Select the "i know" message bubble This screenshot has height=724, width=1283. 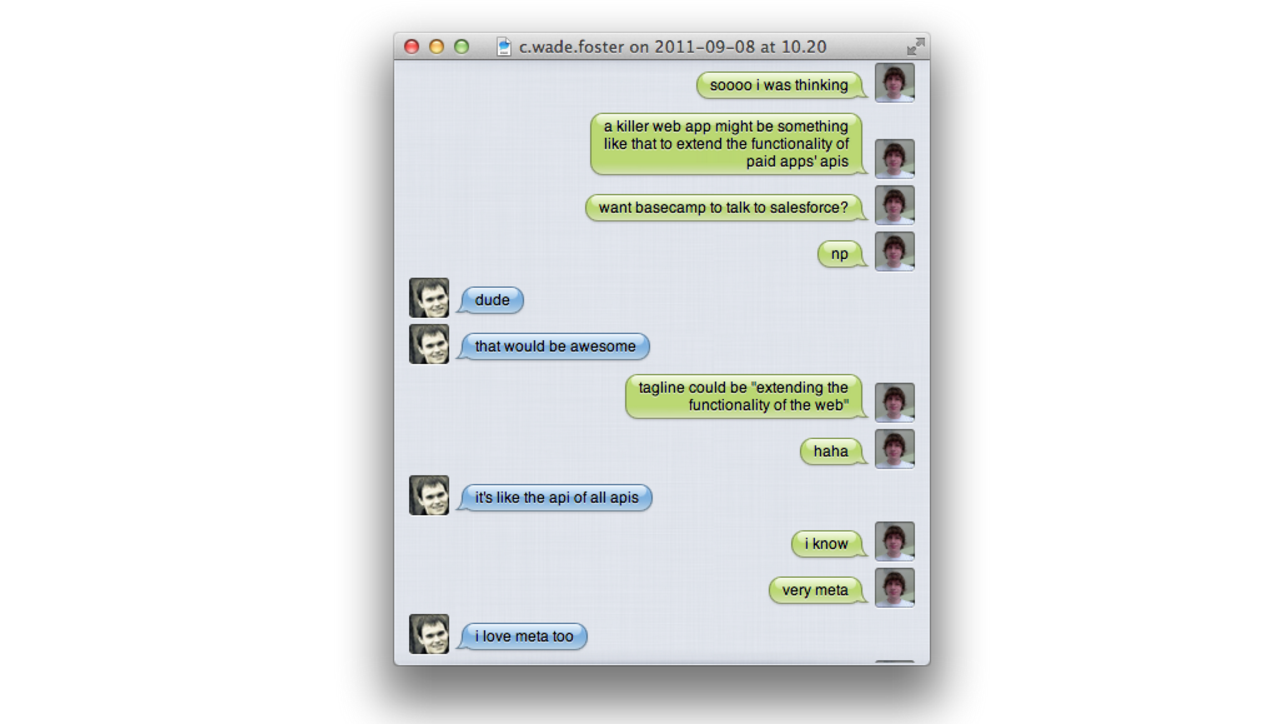[829, 544]
